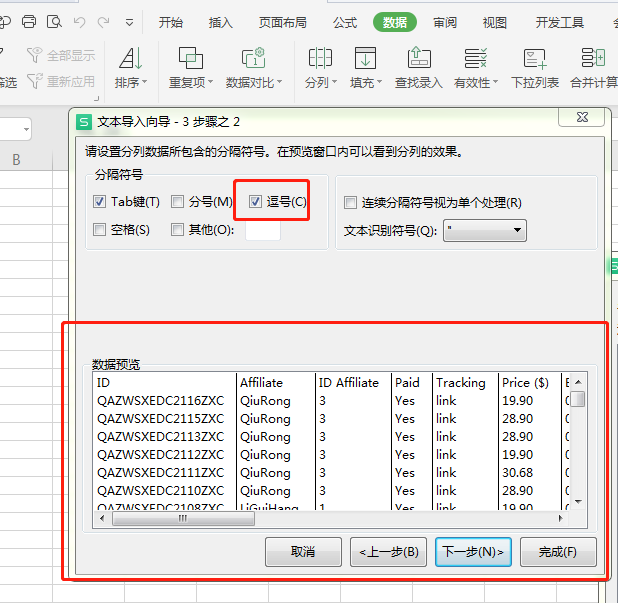This screenshot has height=603, width=618.
Task: Expand the 有效性 dropdown arrow
Action: [495, 82]
